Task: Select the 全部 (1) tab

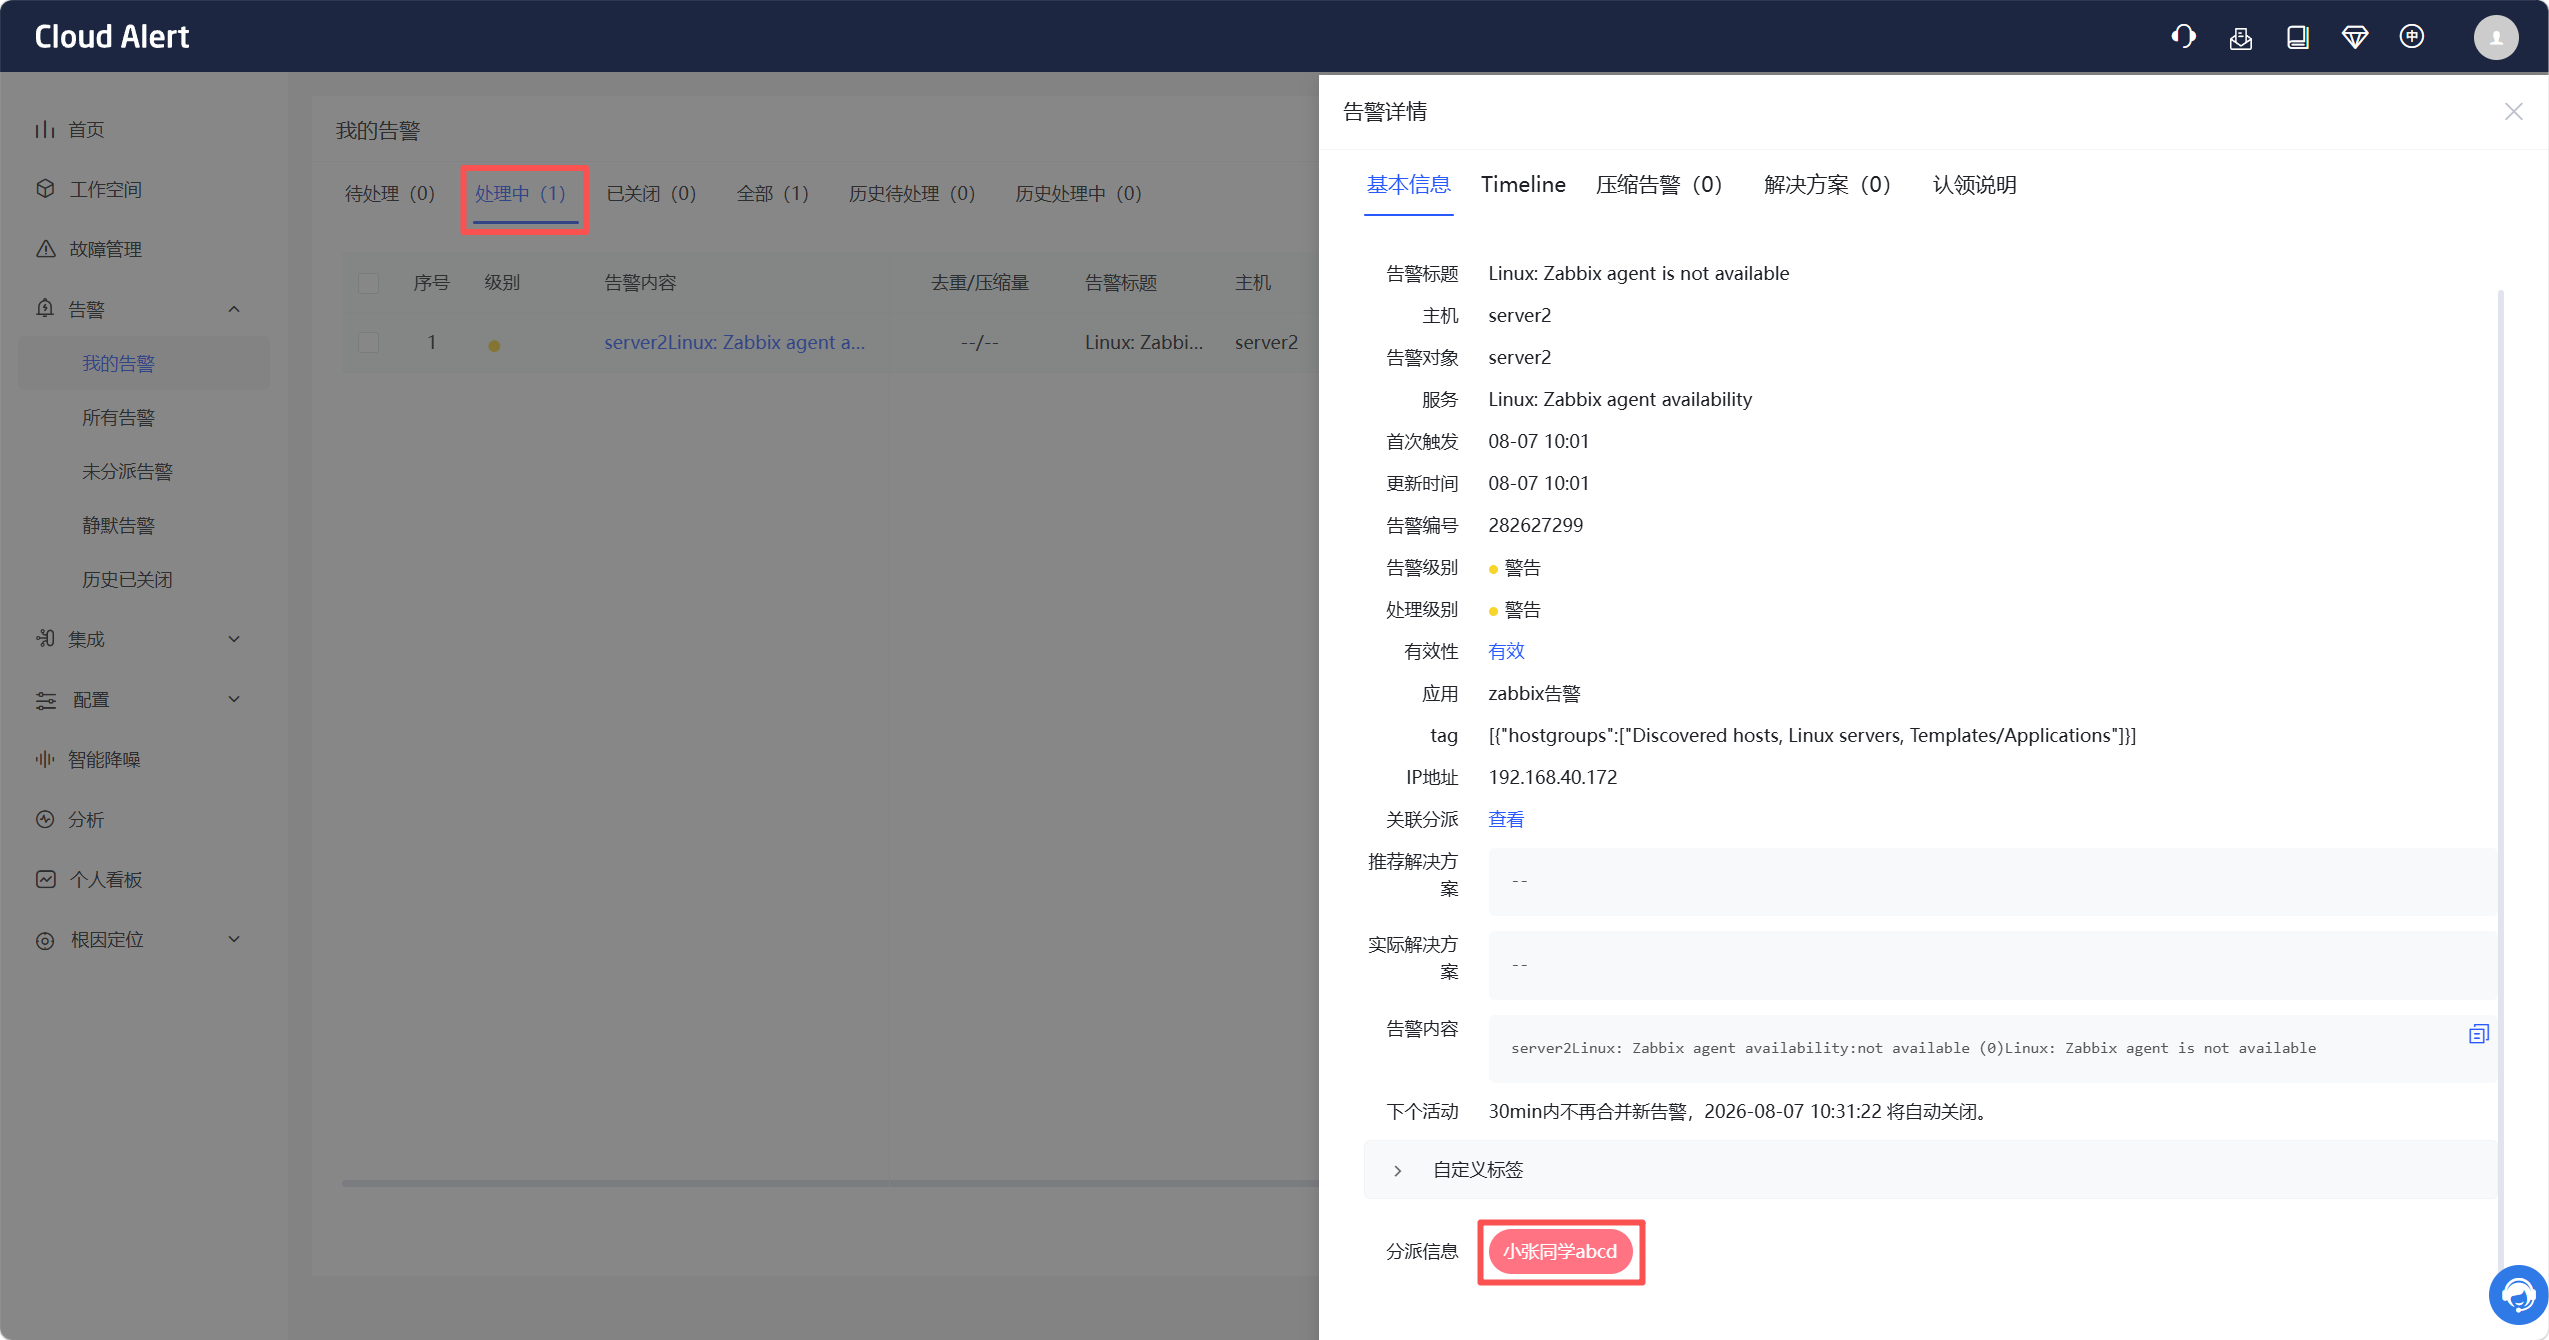Action: tap(772, 194)
